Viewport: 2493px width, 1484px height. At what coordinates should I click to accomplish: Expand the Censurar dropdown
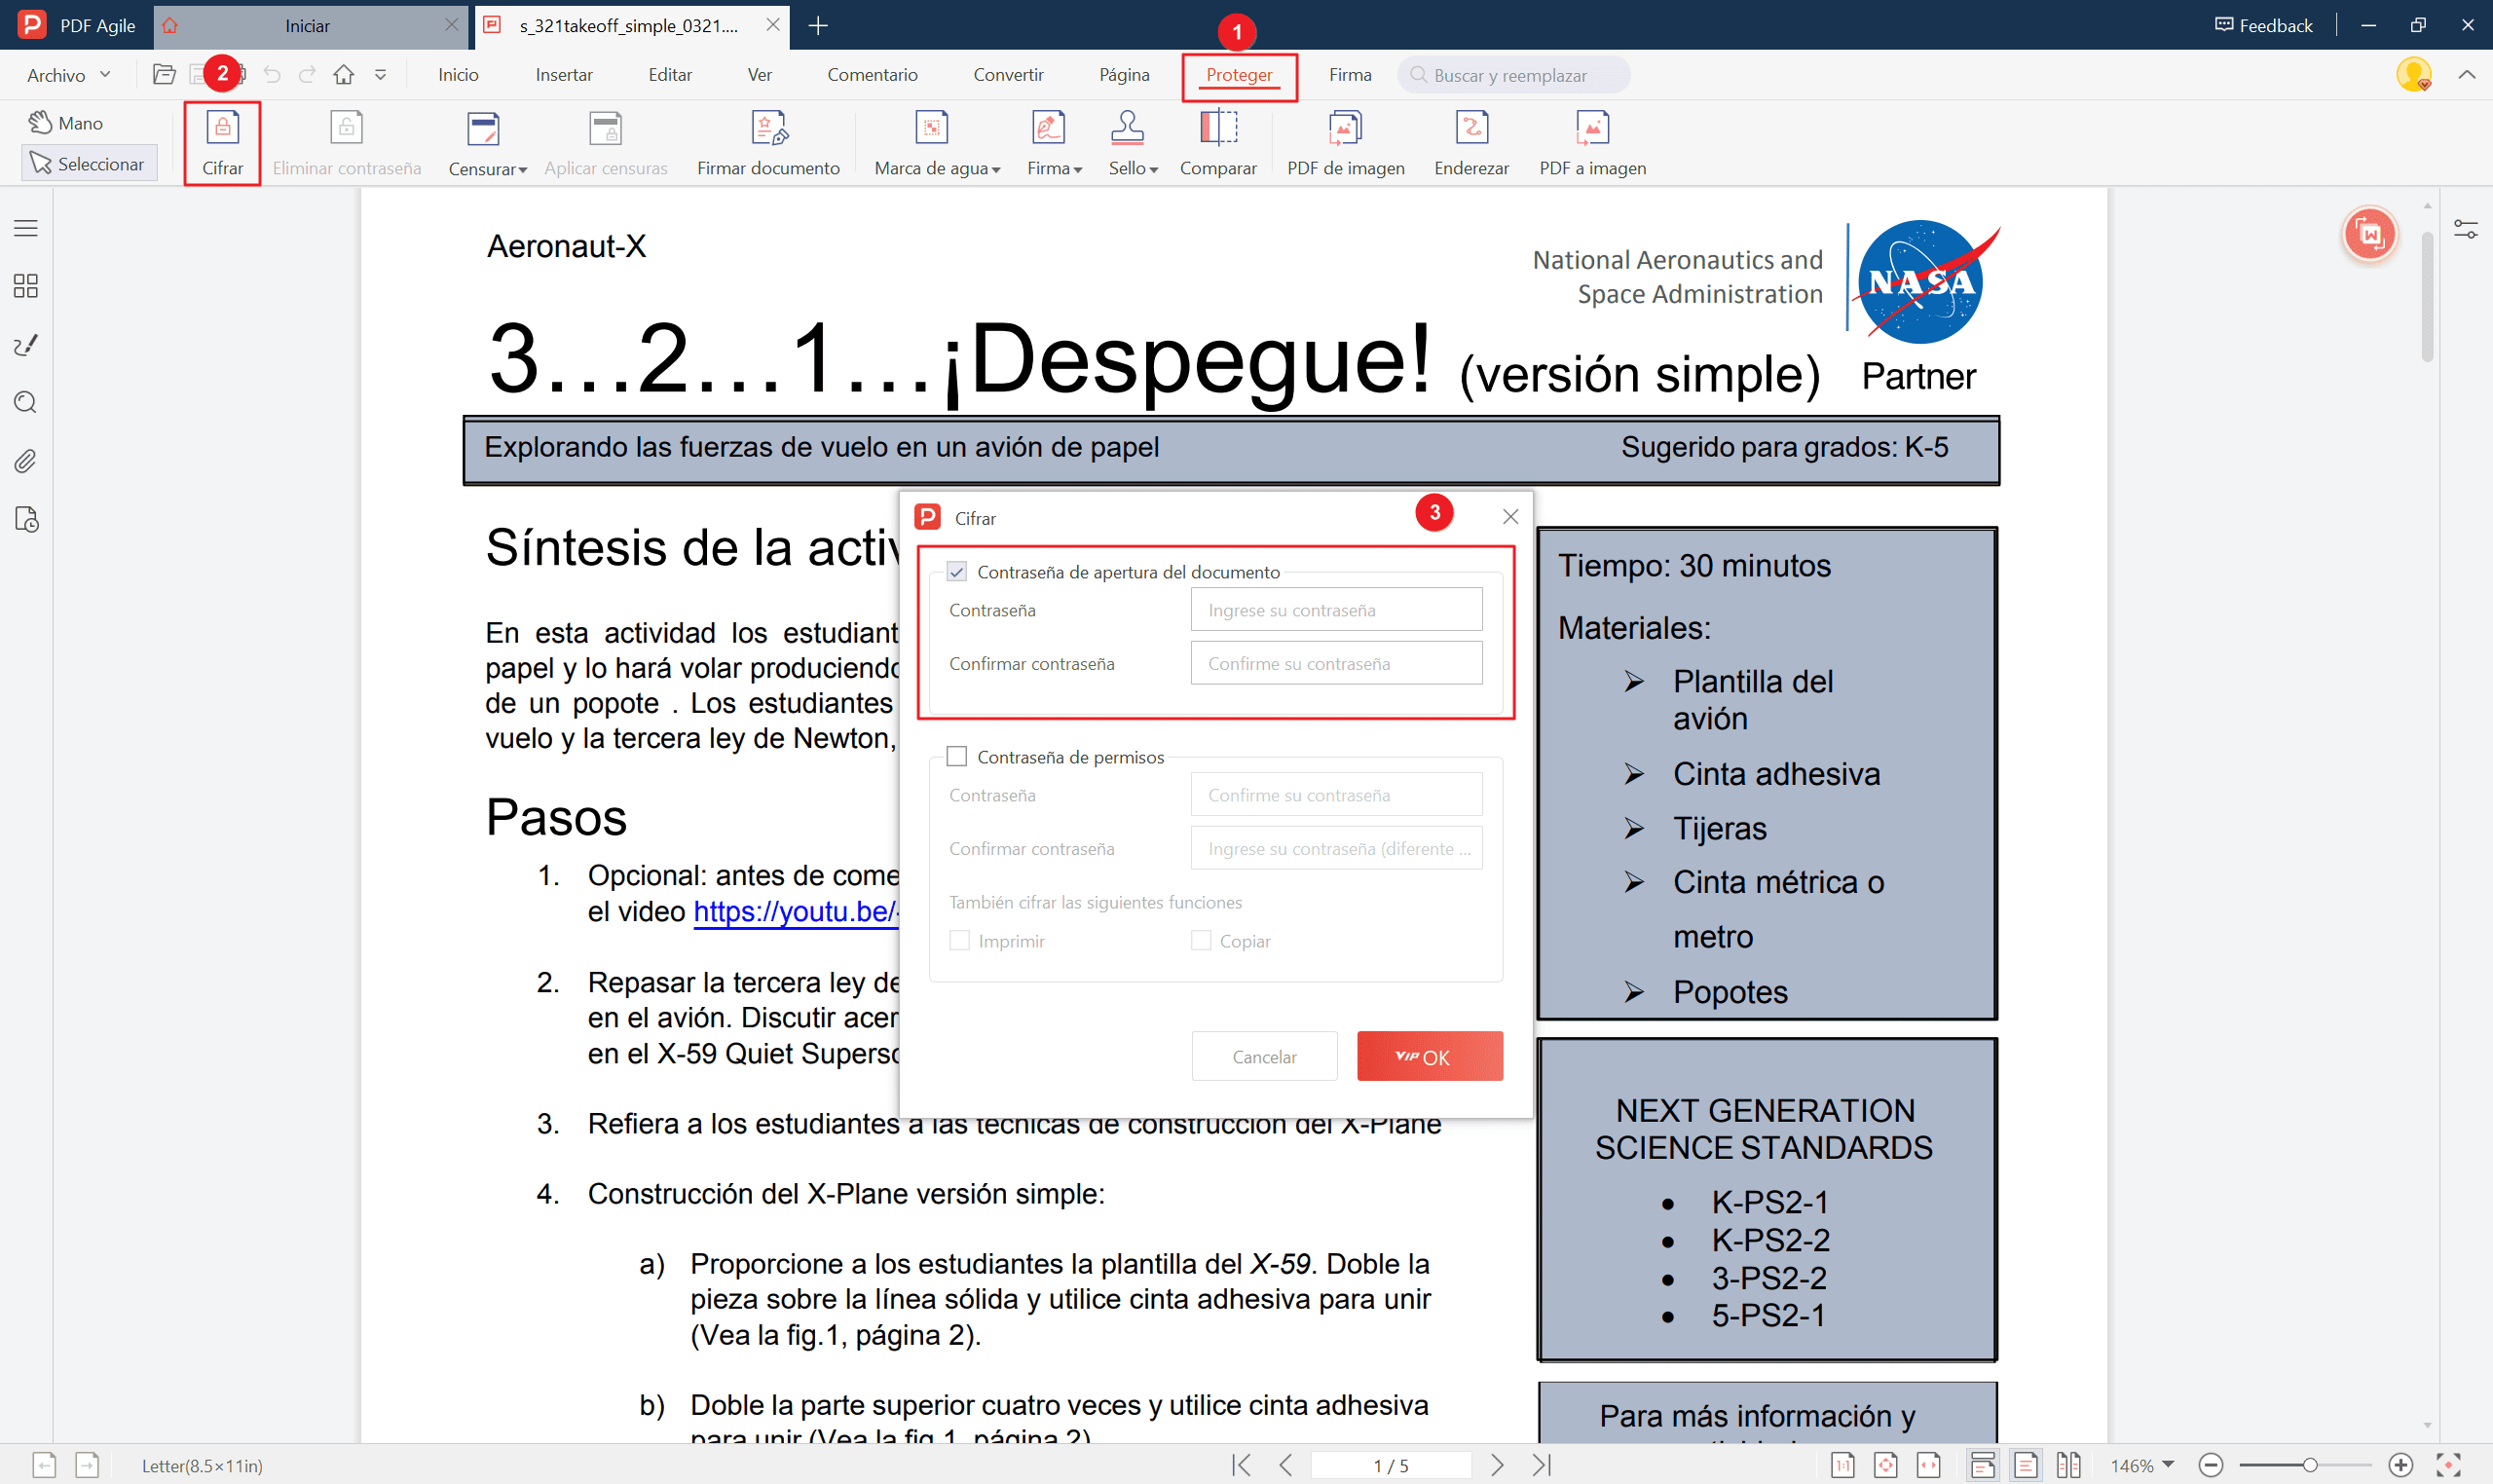pos(522,170)
